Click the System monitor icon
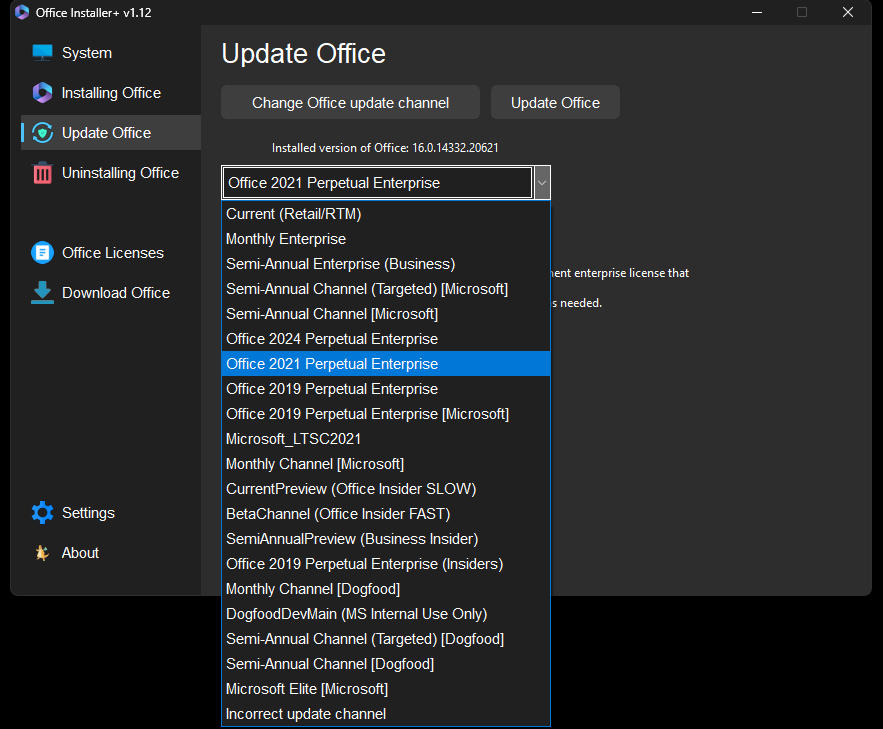This screenshot has width=883, height=729. 42,53
